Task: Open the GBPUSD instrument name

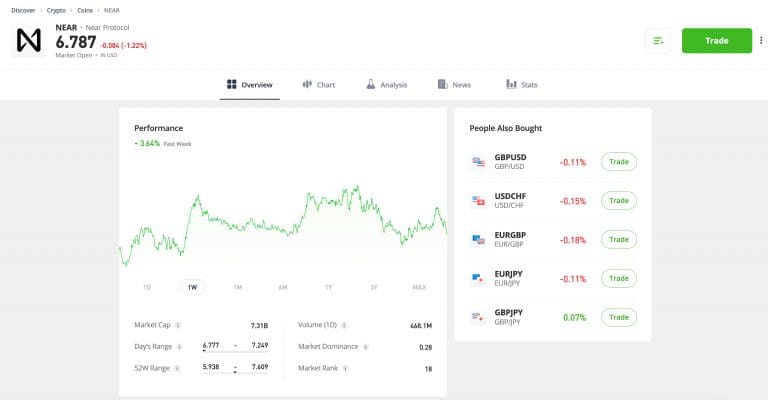Action: pyautogui.click(x=510, y=158)
